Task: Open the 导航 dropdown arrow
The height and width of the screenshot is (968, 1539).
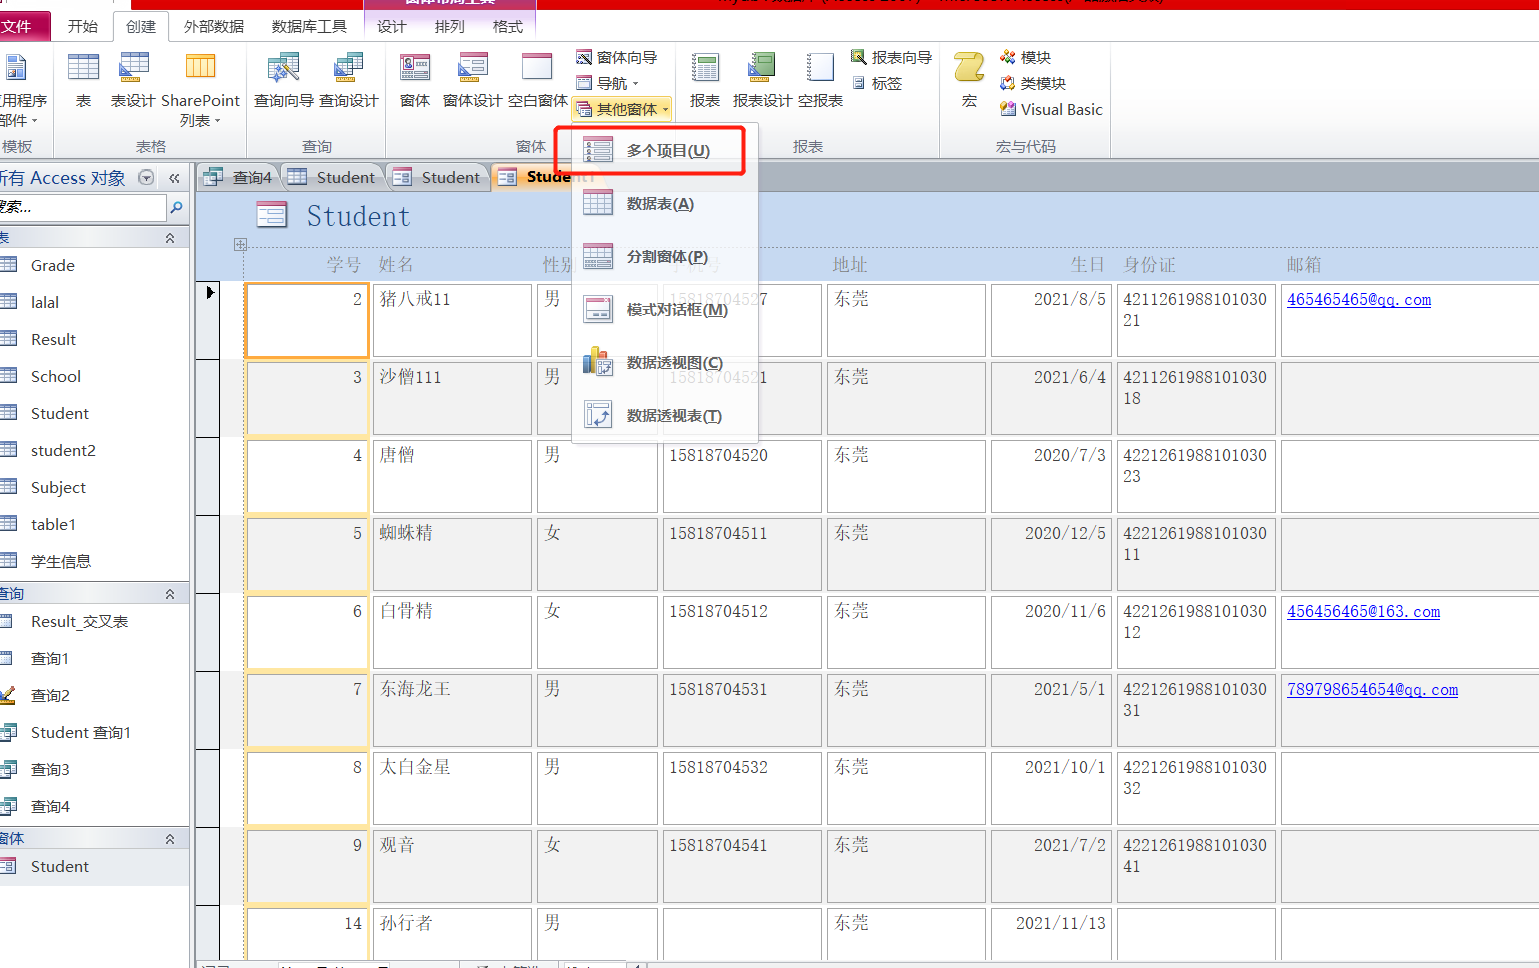Action: coord(635,84)
